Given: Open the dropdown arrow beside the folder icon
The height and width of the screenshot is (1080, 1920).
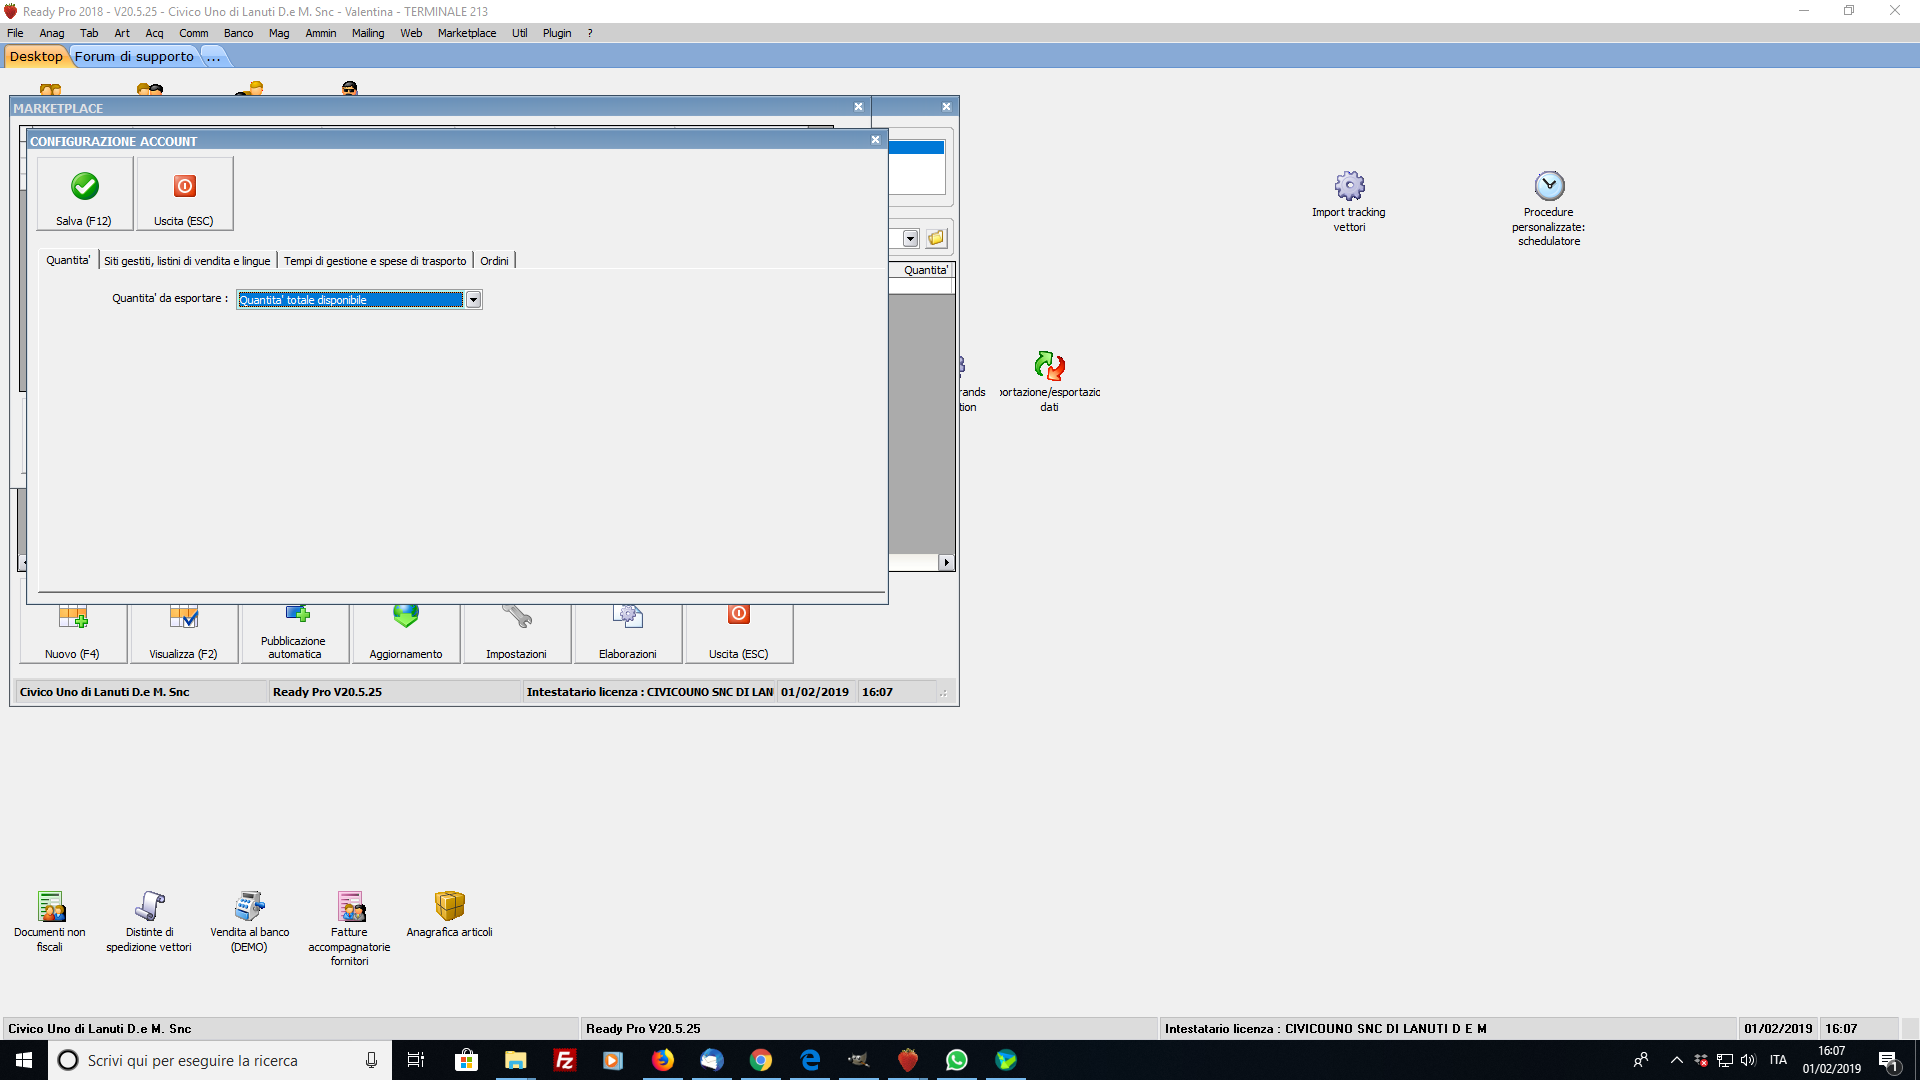Looking at the screenshot, I should (910, 238).
